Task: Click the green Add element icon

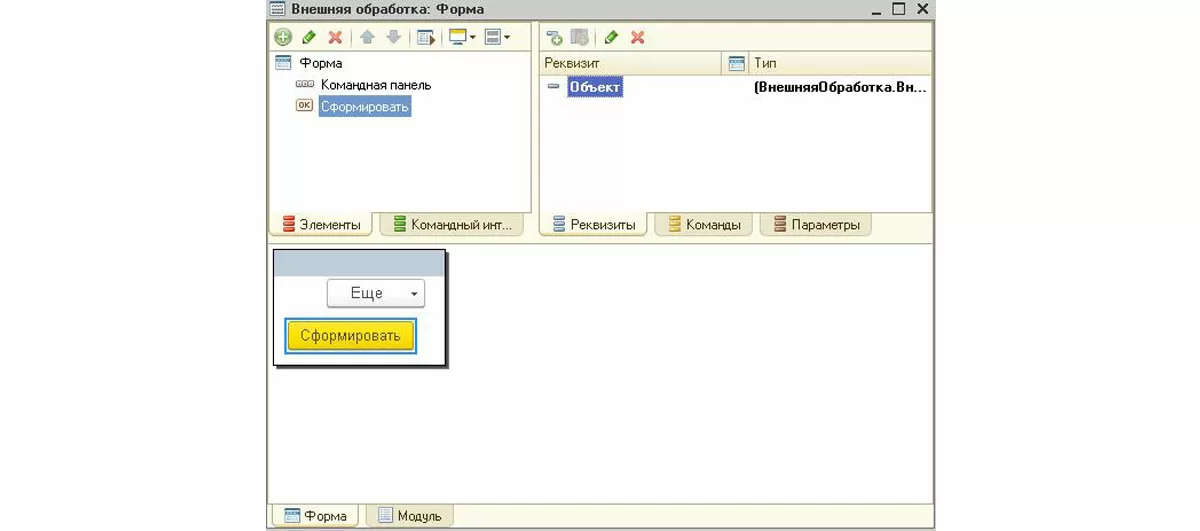Action: click(x=283, y=37)
